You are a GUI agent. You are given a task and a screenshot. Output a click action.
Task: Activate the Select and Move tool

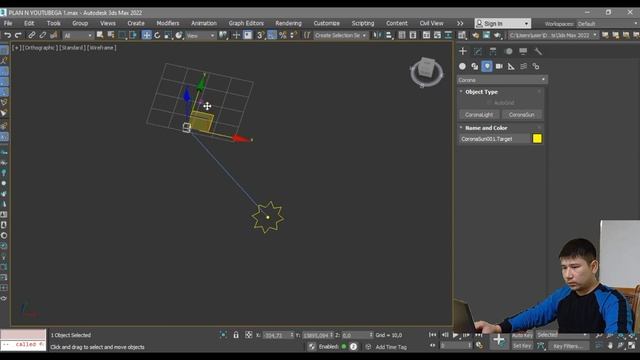pos(146,36)
